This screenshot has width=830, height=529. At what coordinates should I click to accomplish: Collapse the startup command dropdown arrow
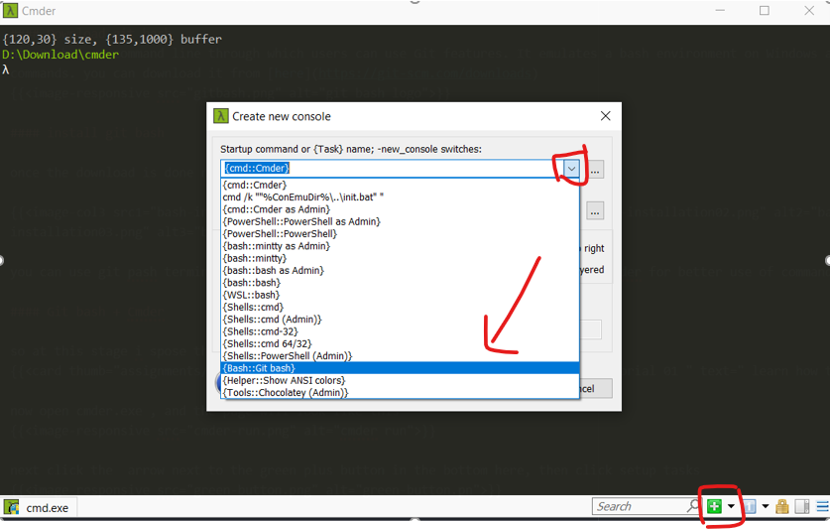pyautogui.click(x=571, y=169)
